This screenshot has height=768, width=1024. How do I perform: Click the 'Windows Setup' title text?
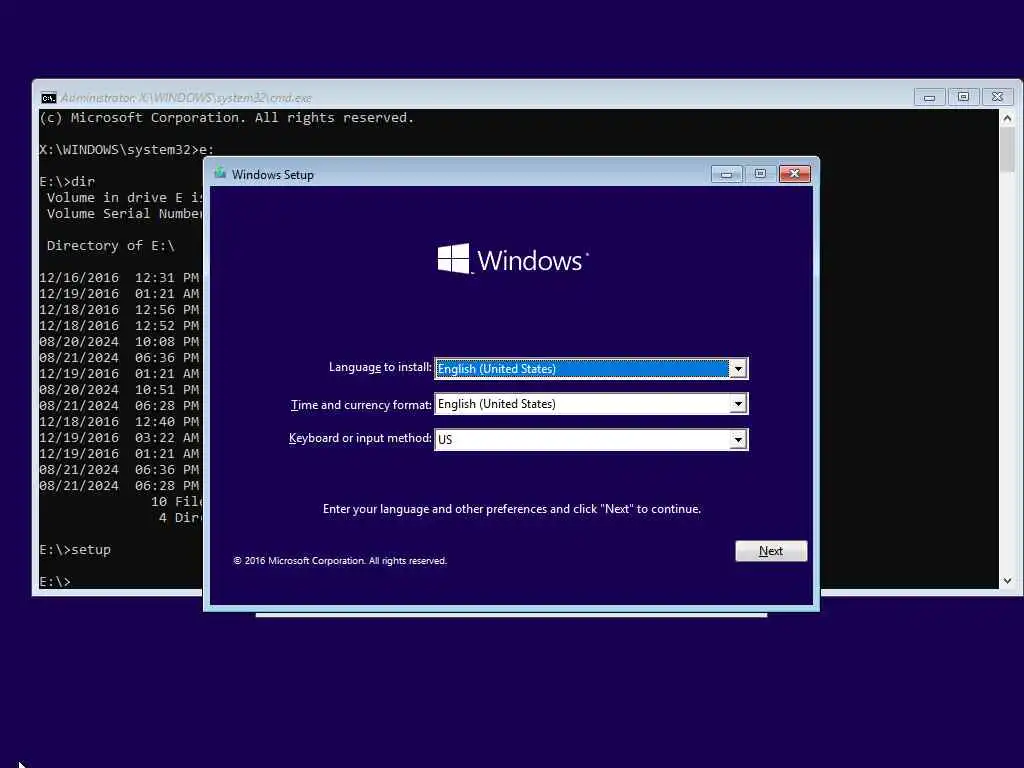273,175
